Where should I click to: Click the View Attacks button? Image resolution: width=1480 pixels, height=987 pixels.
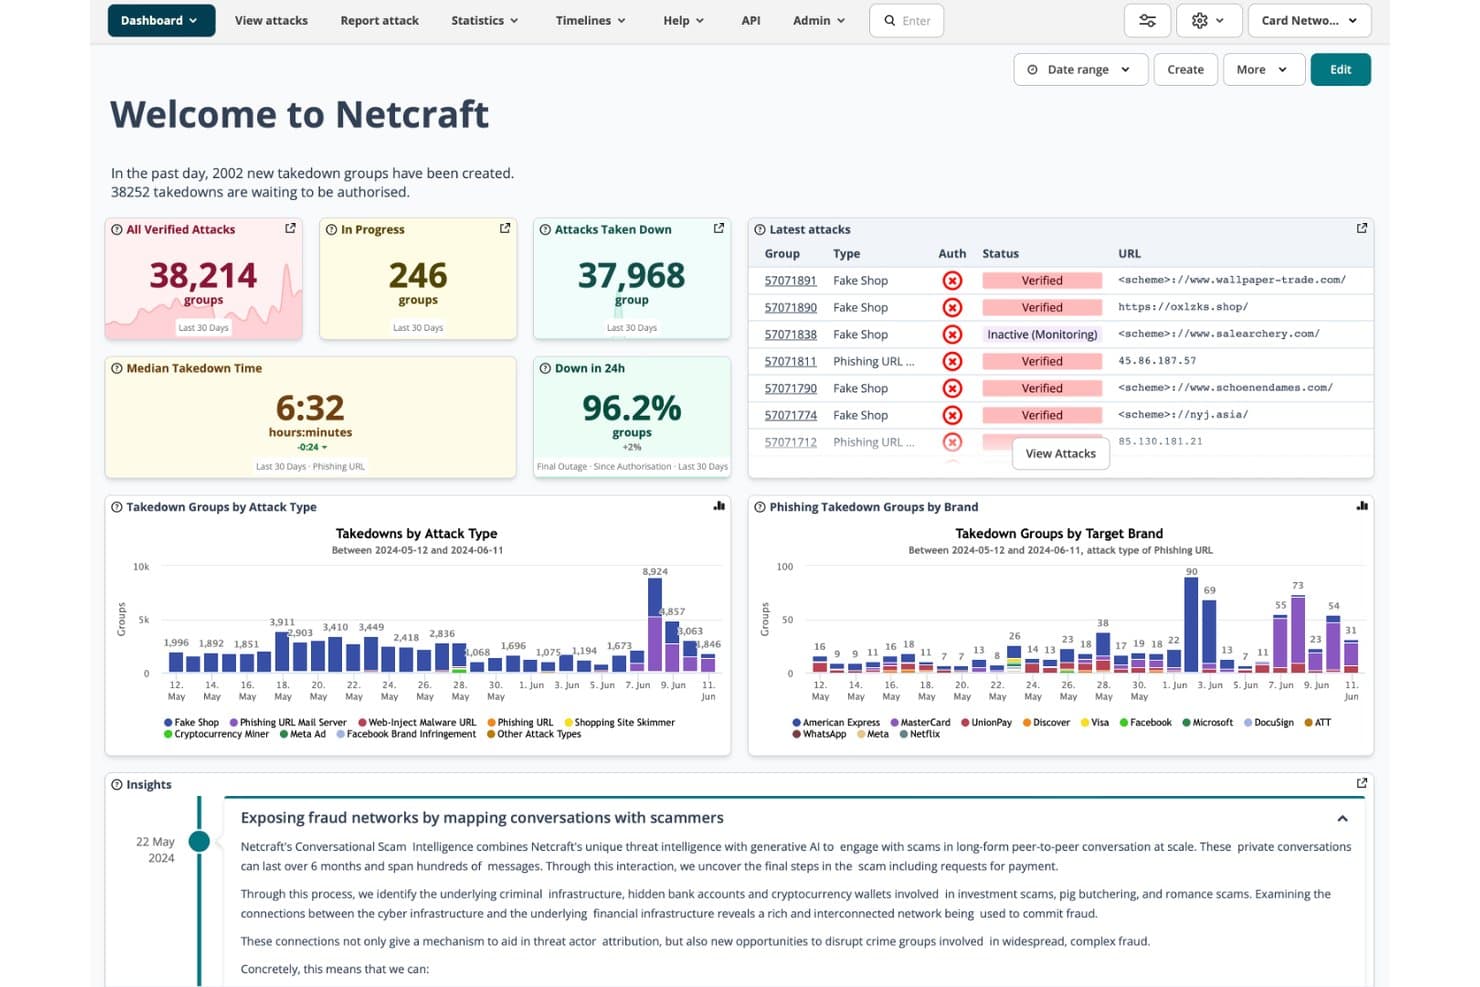coord(1061,454)
